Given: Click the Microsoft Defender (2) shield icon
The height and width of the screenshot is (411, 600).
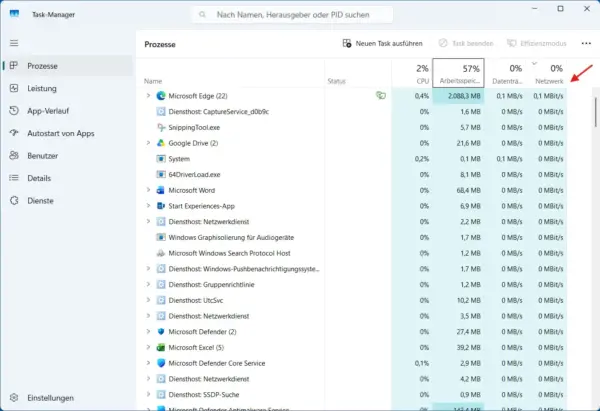Looking at the screenshot, I should coord(161,331).
